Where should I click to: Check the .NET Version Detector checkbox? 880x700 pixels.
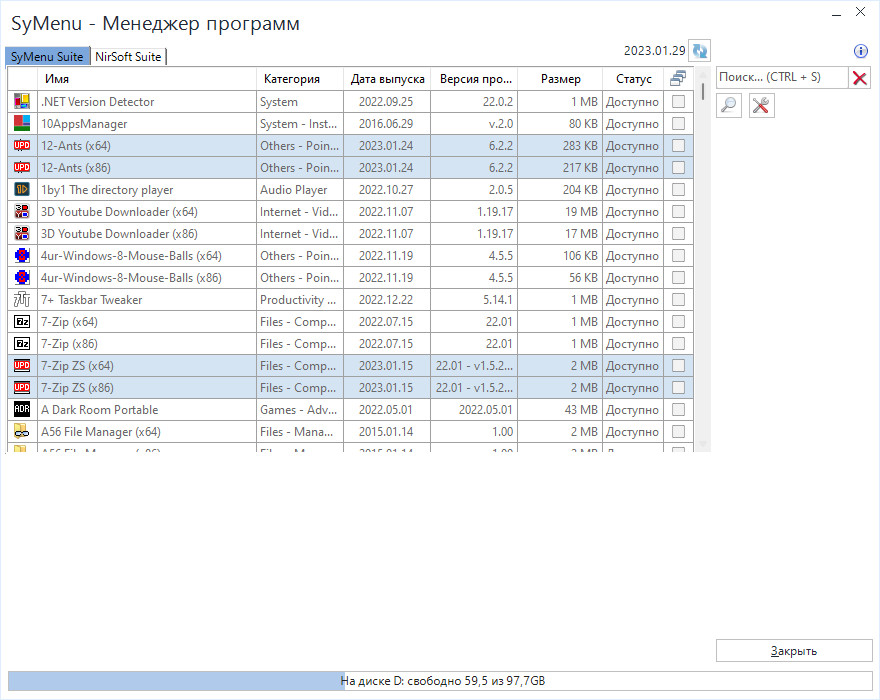679,102
